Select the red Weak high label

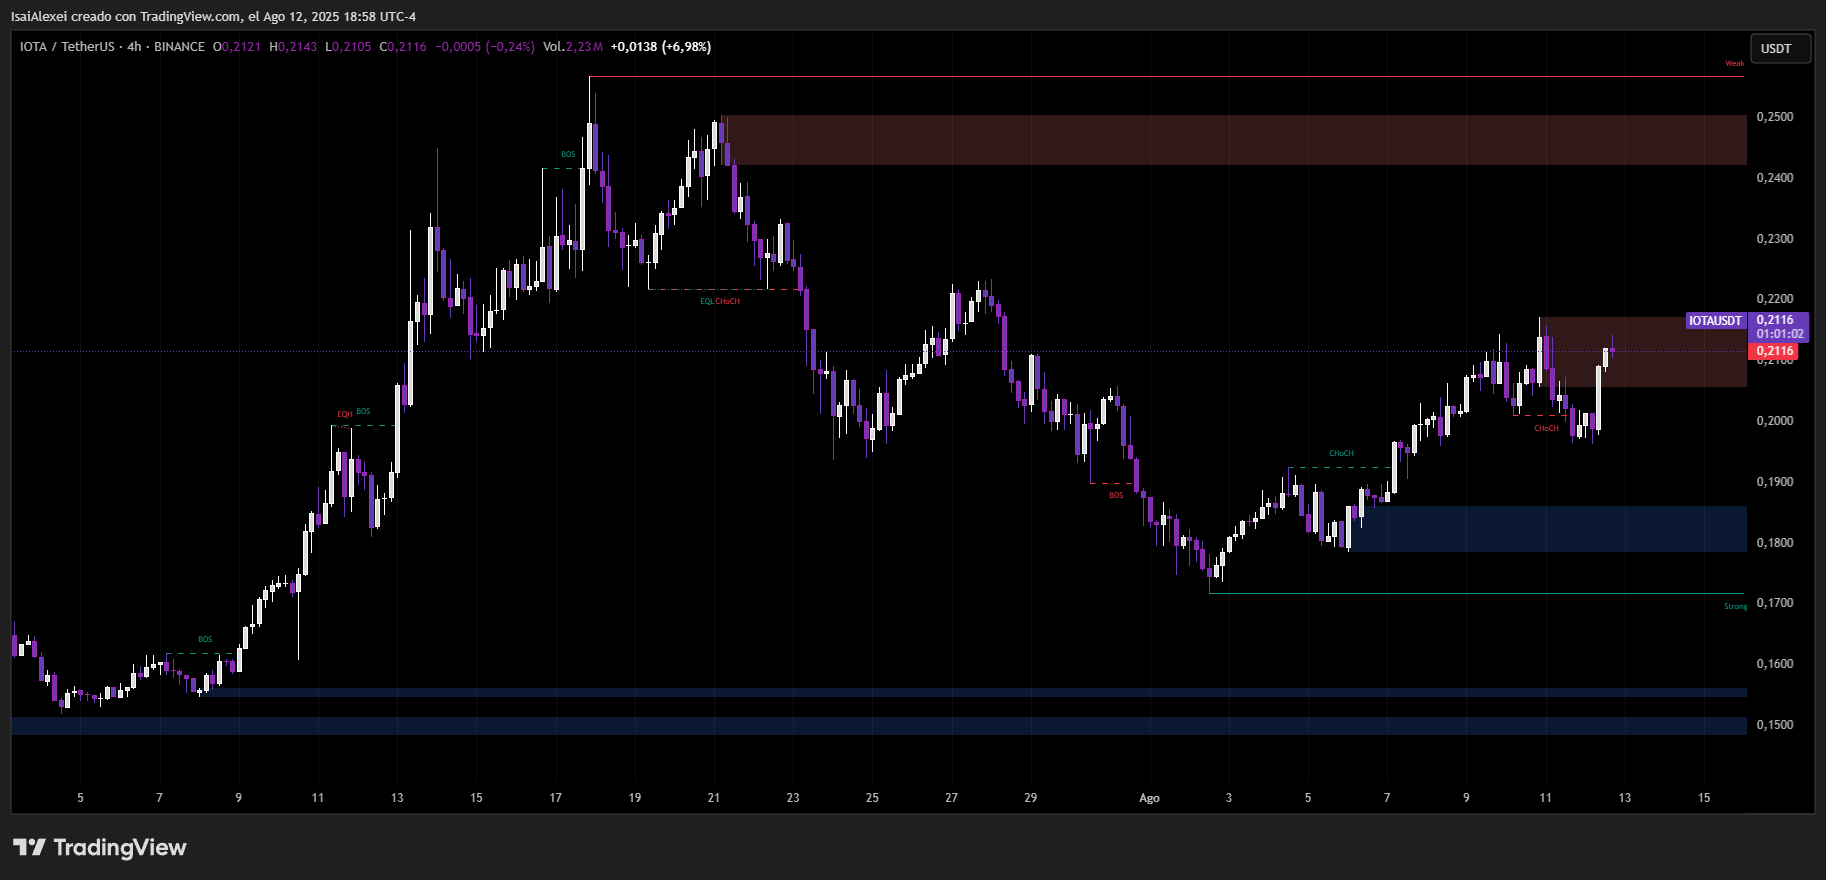tap(1734, 64)
